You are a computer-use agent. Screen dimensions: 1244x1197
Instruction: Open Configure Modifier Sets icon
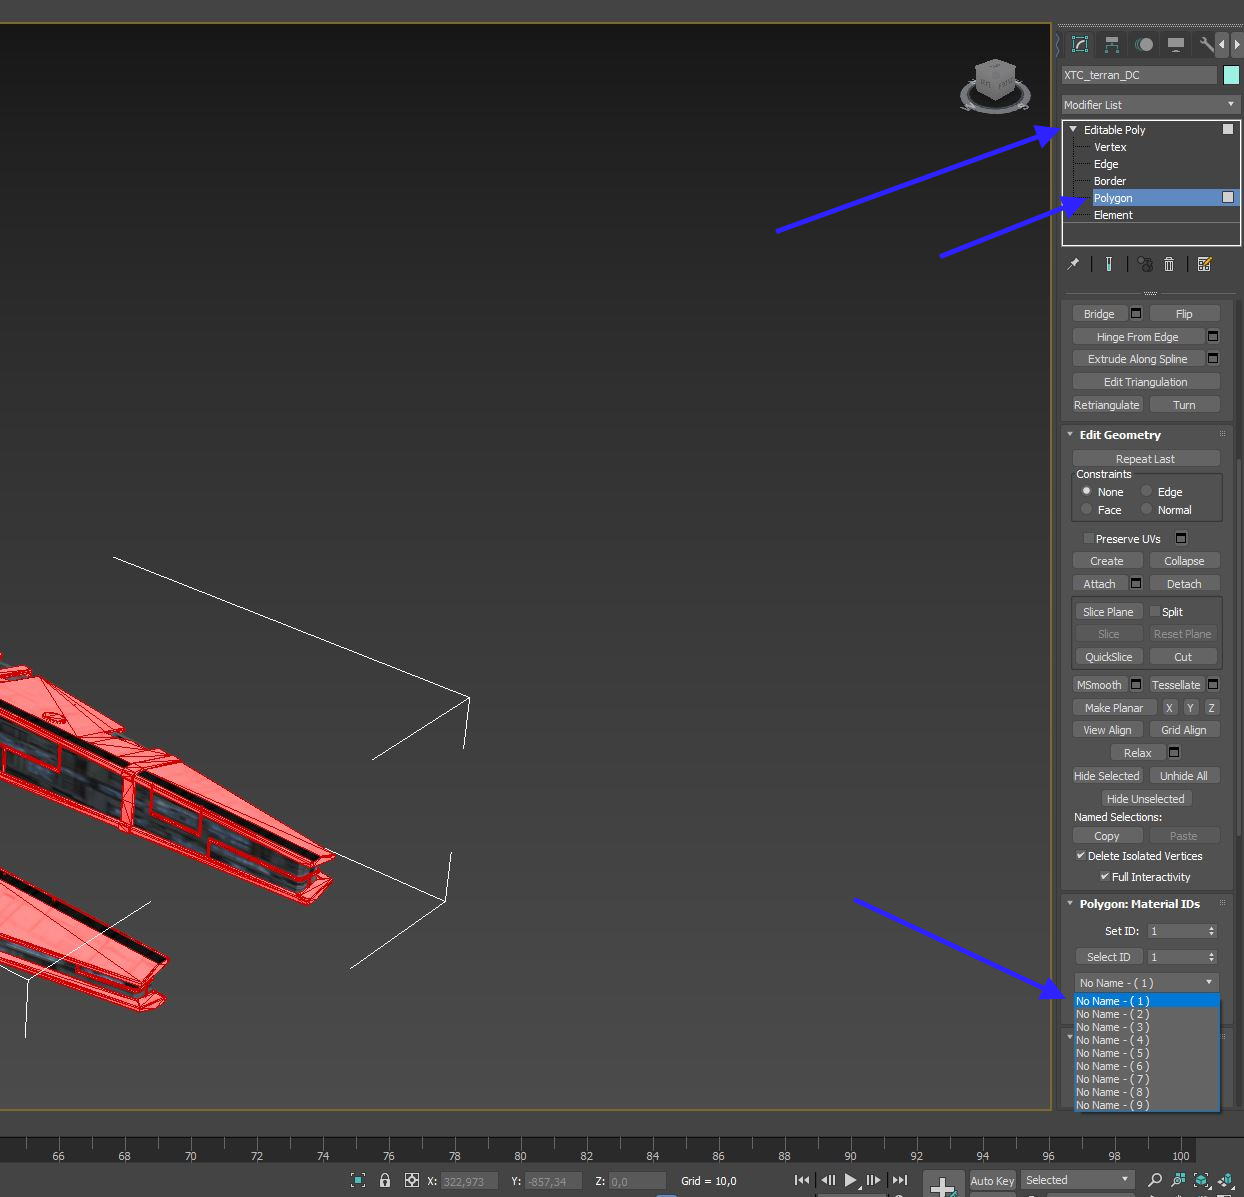click(x=1204, y=264)
